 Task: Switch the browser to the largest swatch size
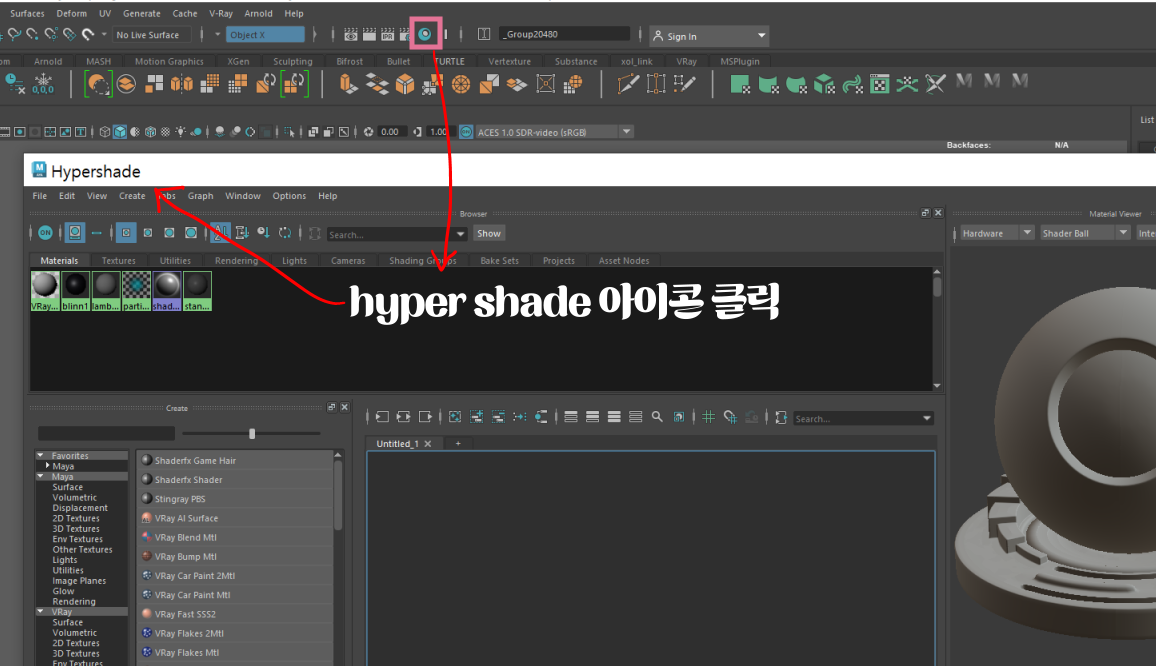pos(191,233)
